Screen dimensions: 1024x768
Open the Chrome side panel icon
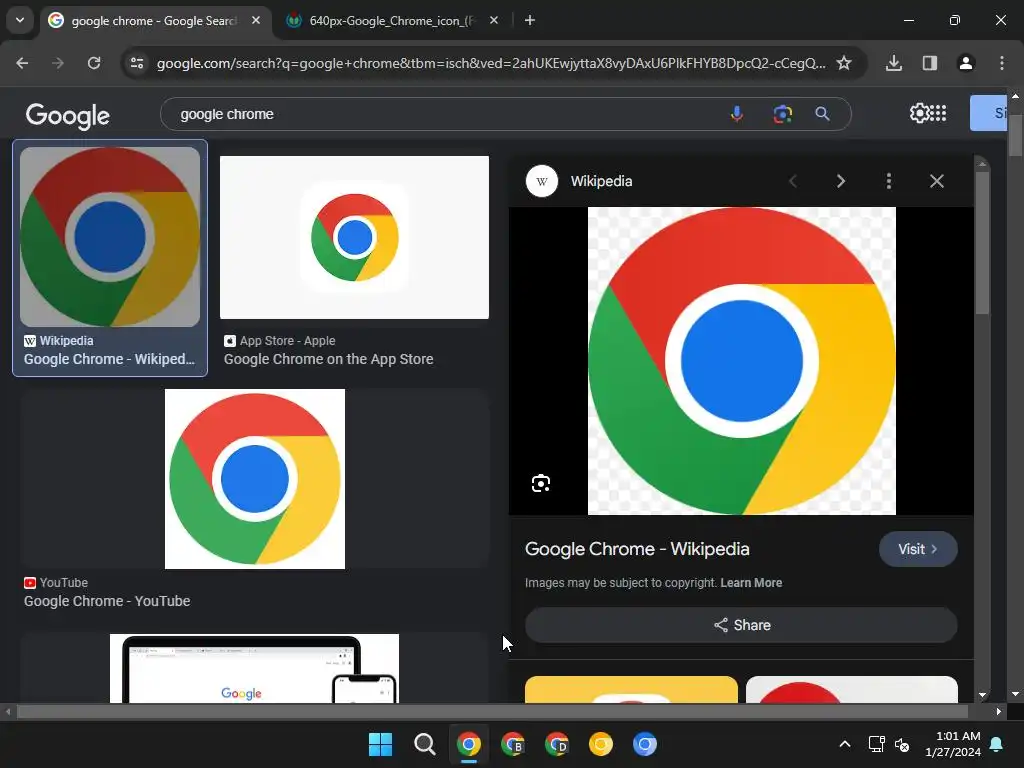pyautogui.click(x=930, y=63)
